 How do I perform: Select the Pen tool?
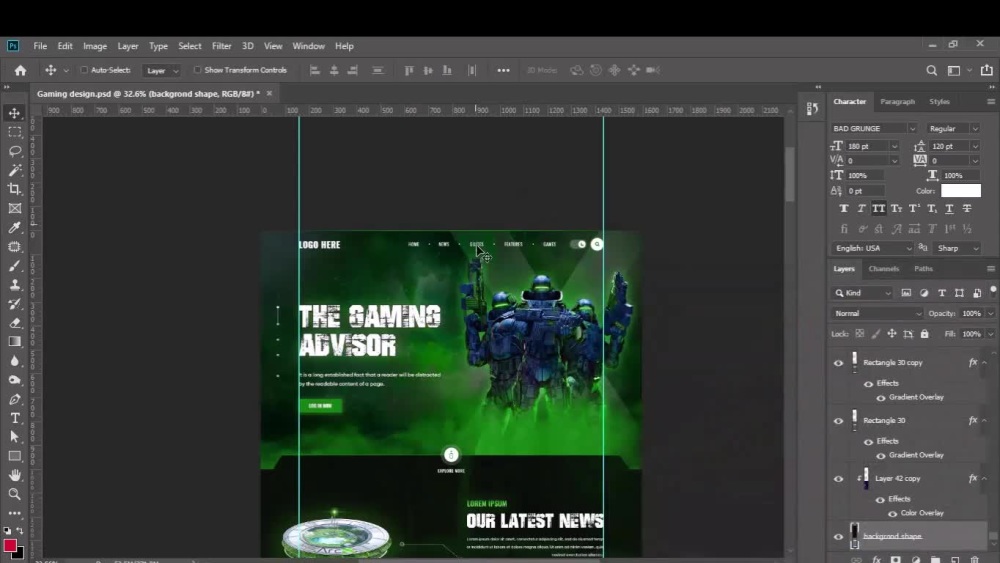click(15, 399)
